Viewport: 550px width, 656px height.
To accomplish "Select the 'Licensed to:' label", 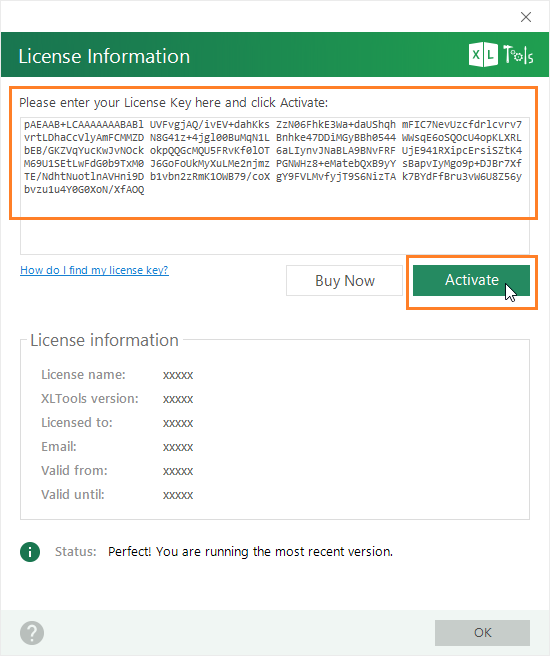I will coord(77,423).
